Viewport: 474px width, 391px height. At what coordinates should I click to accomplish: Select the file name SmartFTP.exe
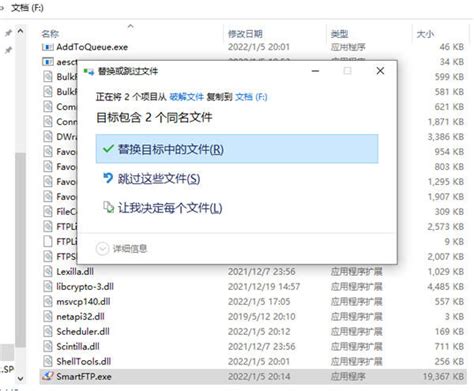84,377
